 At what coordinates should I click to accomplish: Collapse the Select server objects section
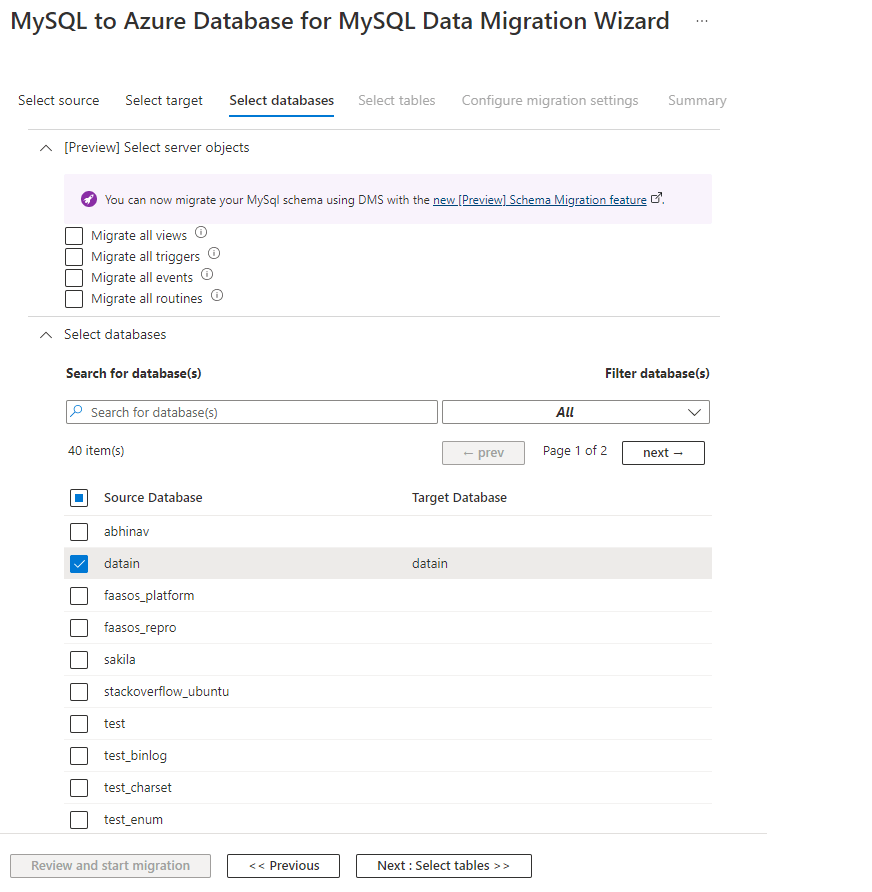point(44,148)
